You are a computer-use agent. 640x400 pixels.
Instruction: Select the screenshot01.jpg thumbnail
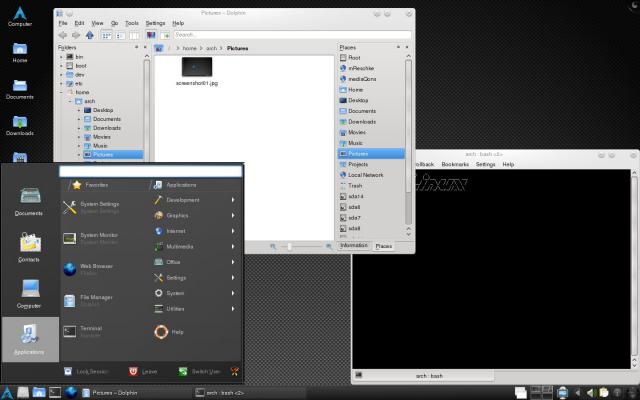(197, 67)
